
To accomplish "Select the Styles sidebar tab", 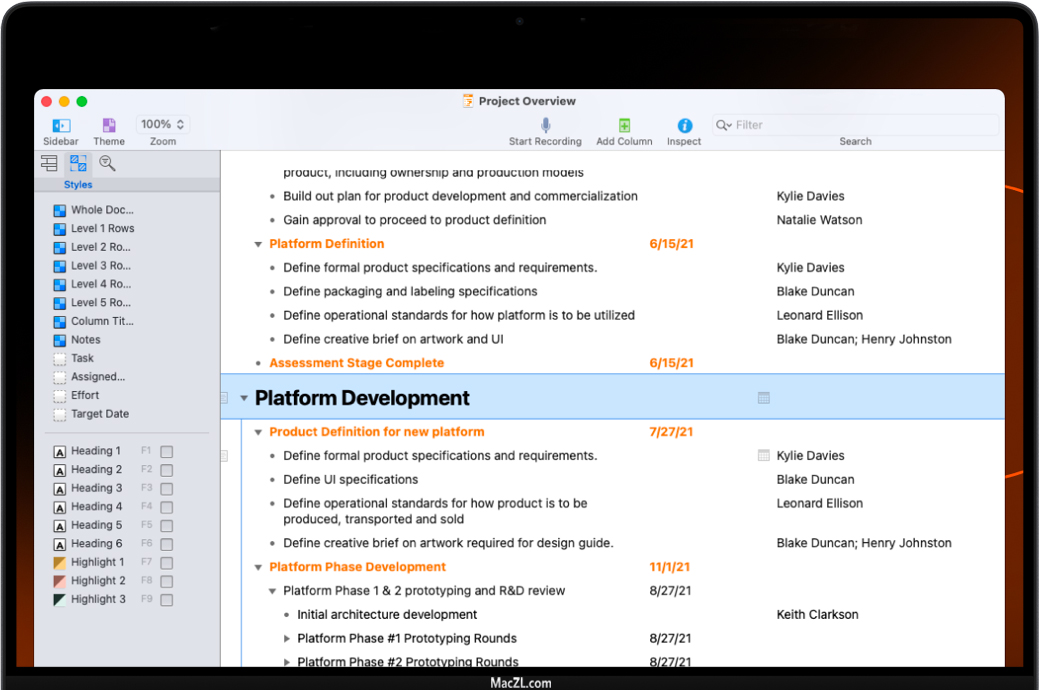I will [77, 164].
